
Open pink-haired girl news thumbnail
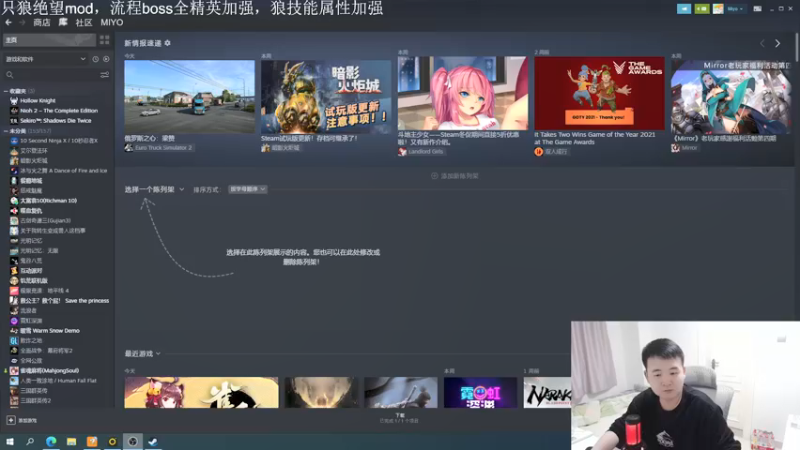(x=463, y=93)
